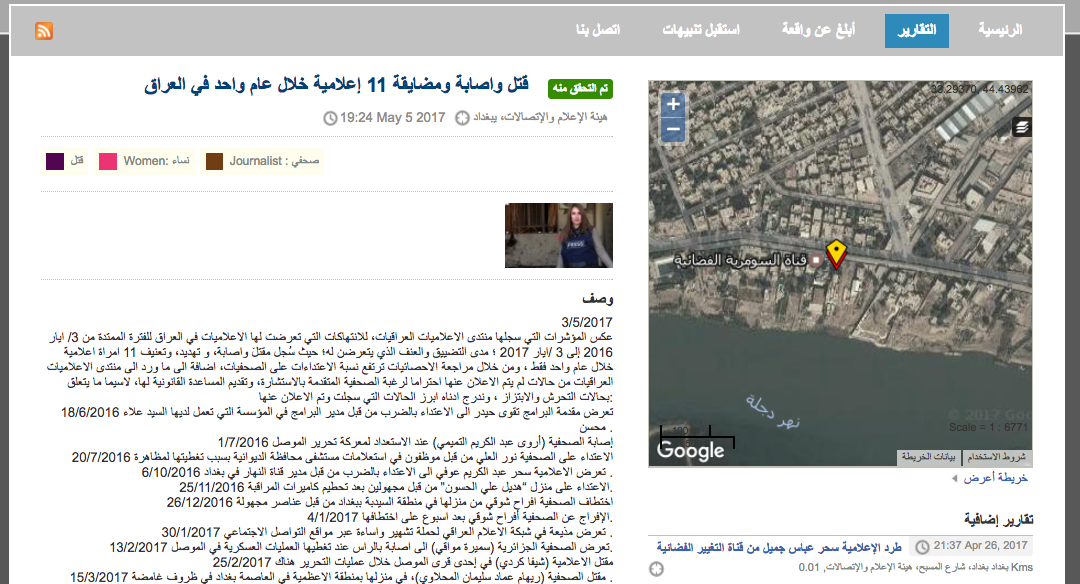This screenshot has height=584, width=1080.
Task: Click the purple قتل category swatch
Action: pos(55,161)
